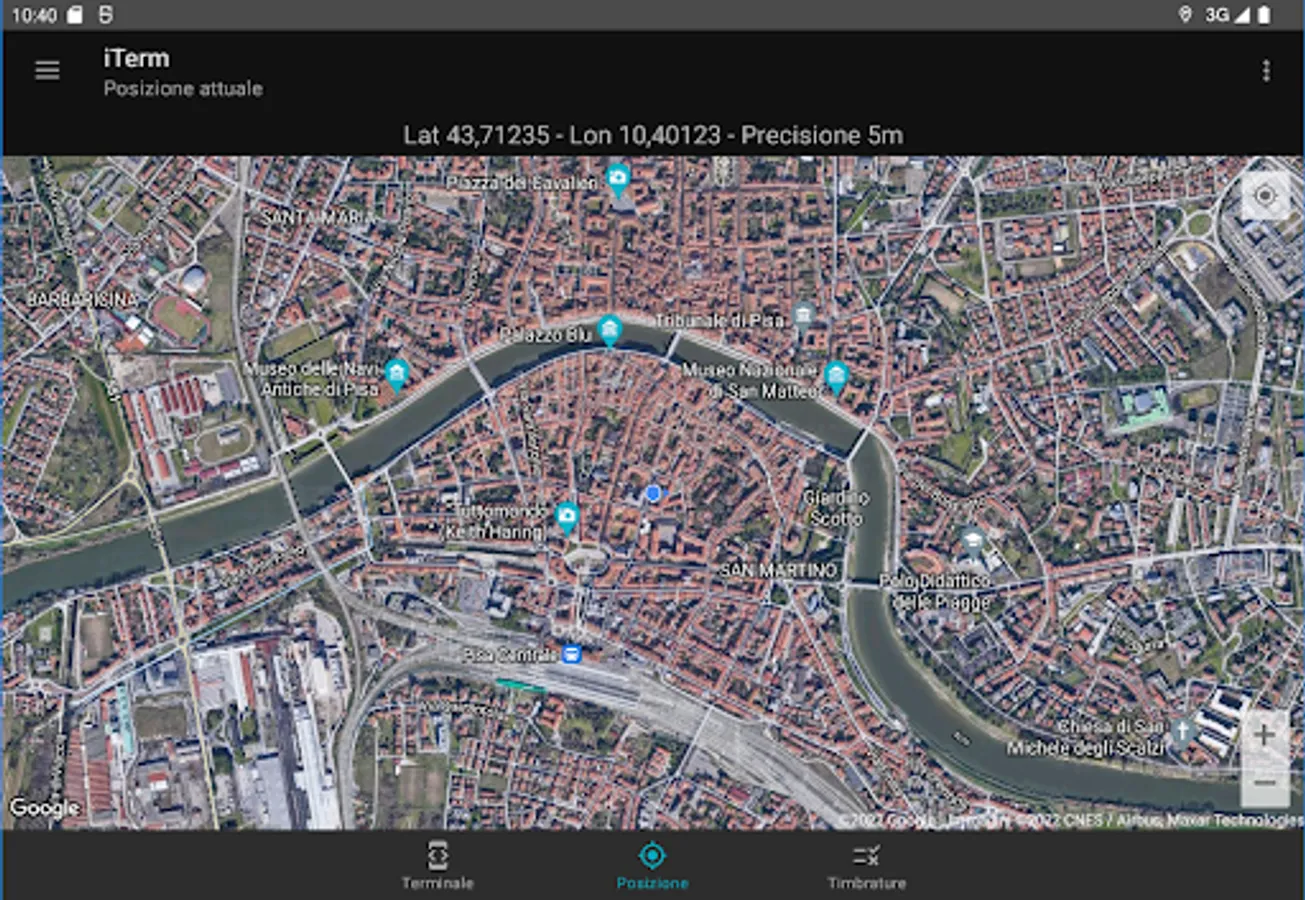Tap the Tuttomondo Keith Haring camera marker
Image resolution: width=1305 pixels, height=900 pixels.
point(567,518)
